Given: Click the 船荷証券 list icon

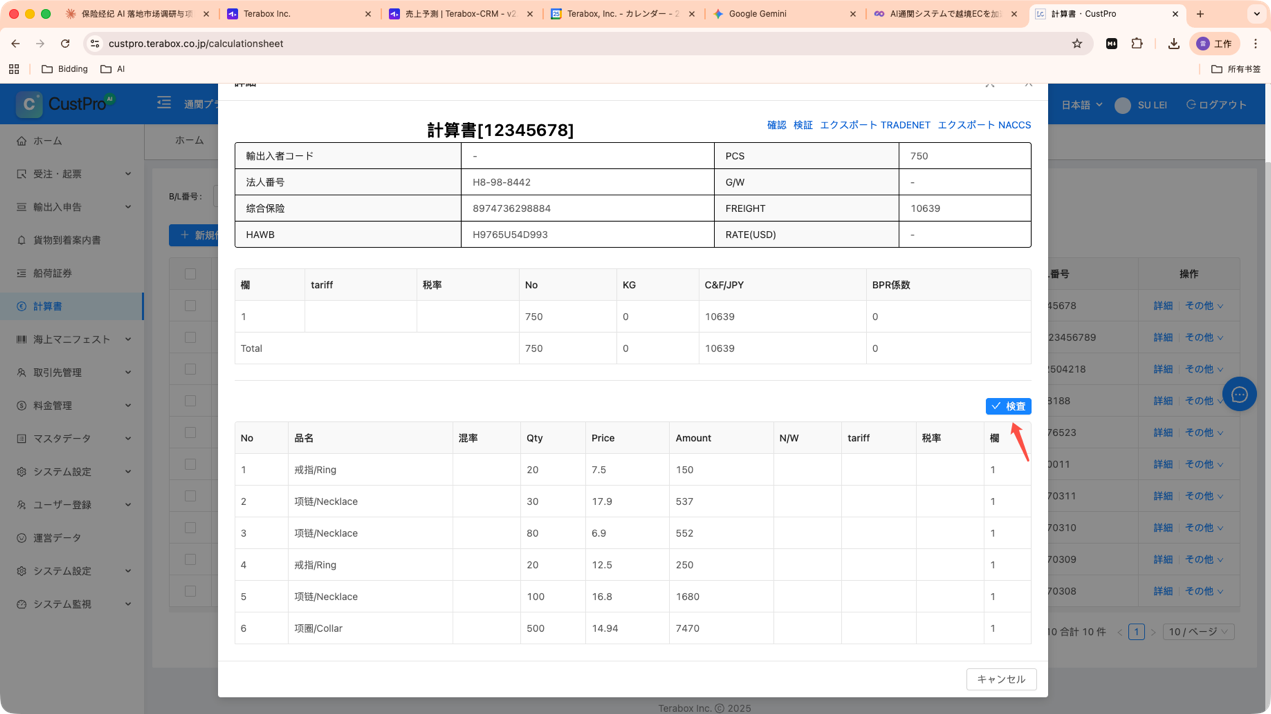Looking at the screenshot, I should pos(21,273).
